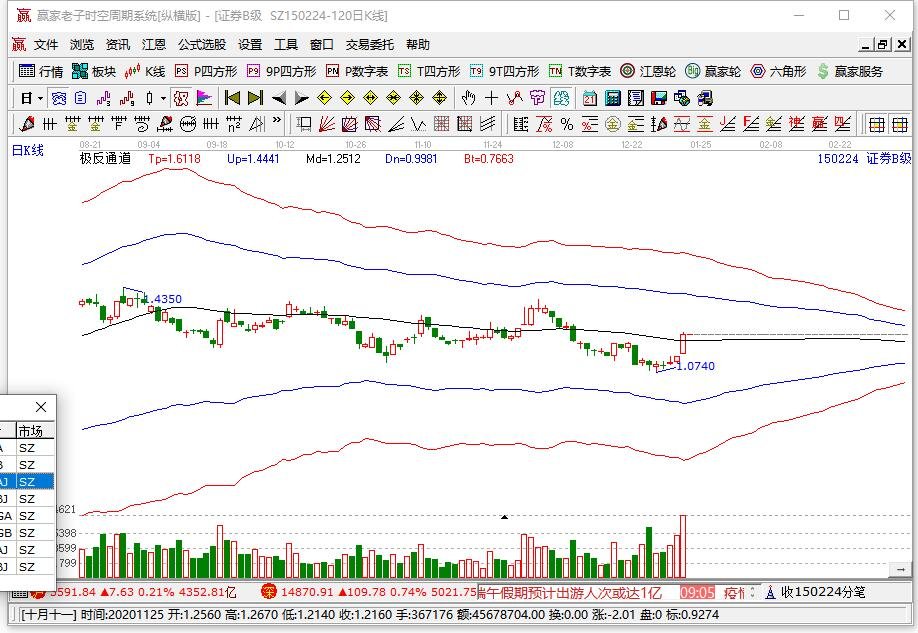Toggle the pressed teal map icon
This screenshot has width=918, height=633.
(561, 98)
